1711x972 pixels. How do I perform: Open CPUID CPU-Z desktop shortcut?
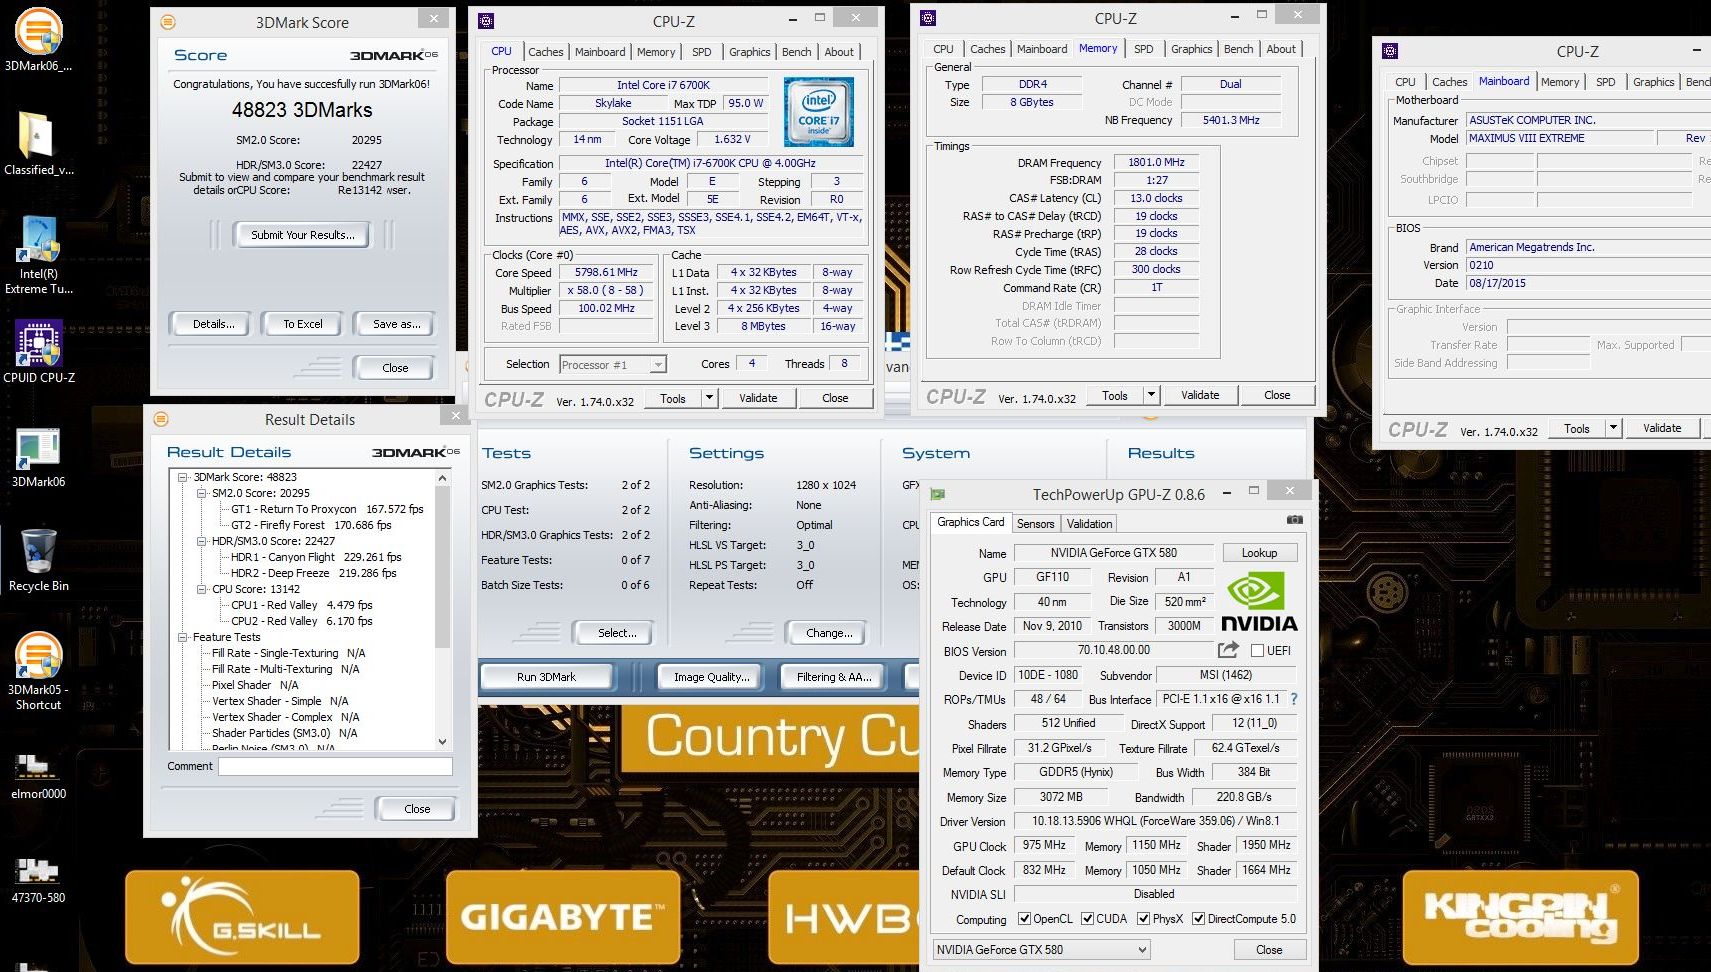coord(38,352)
